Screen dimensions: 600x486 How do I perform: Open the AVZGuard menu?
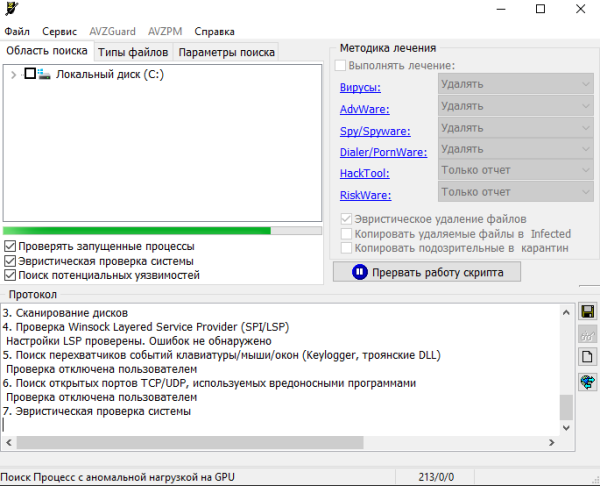pyautogui.click(x=112, y=31)
